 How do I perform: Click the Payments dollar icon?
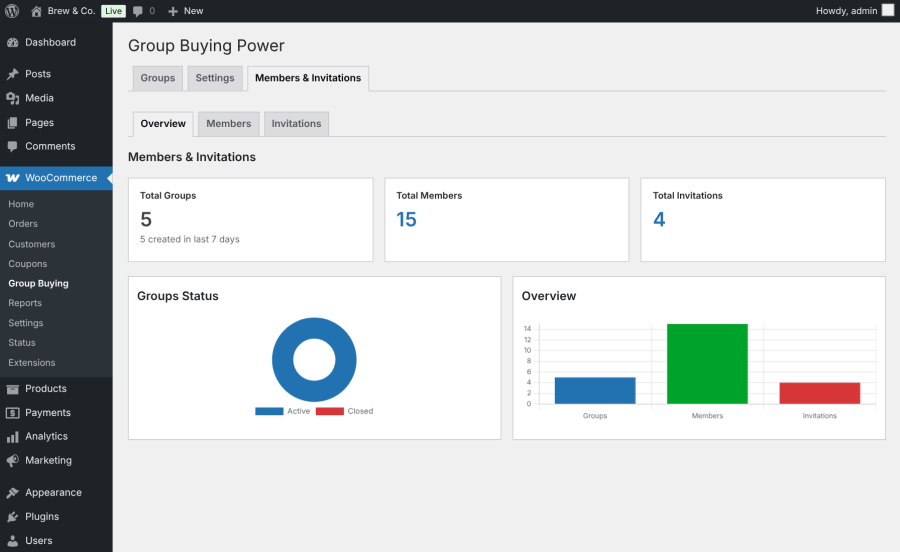(13, 413)
